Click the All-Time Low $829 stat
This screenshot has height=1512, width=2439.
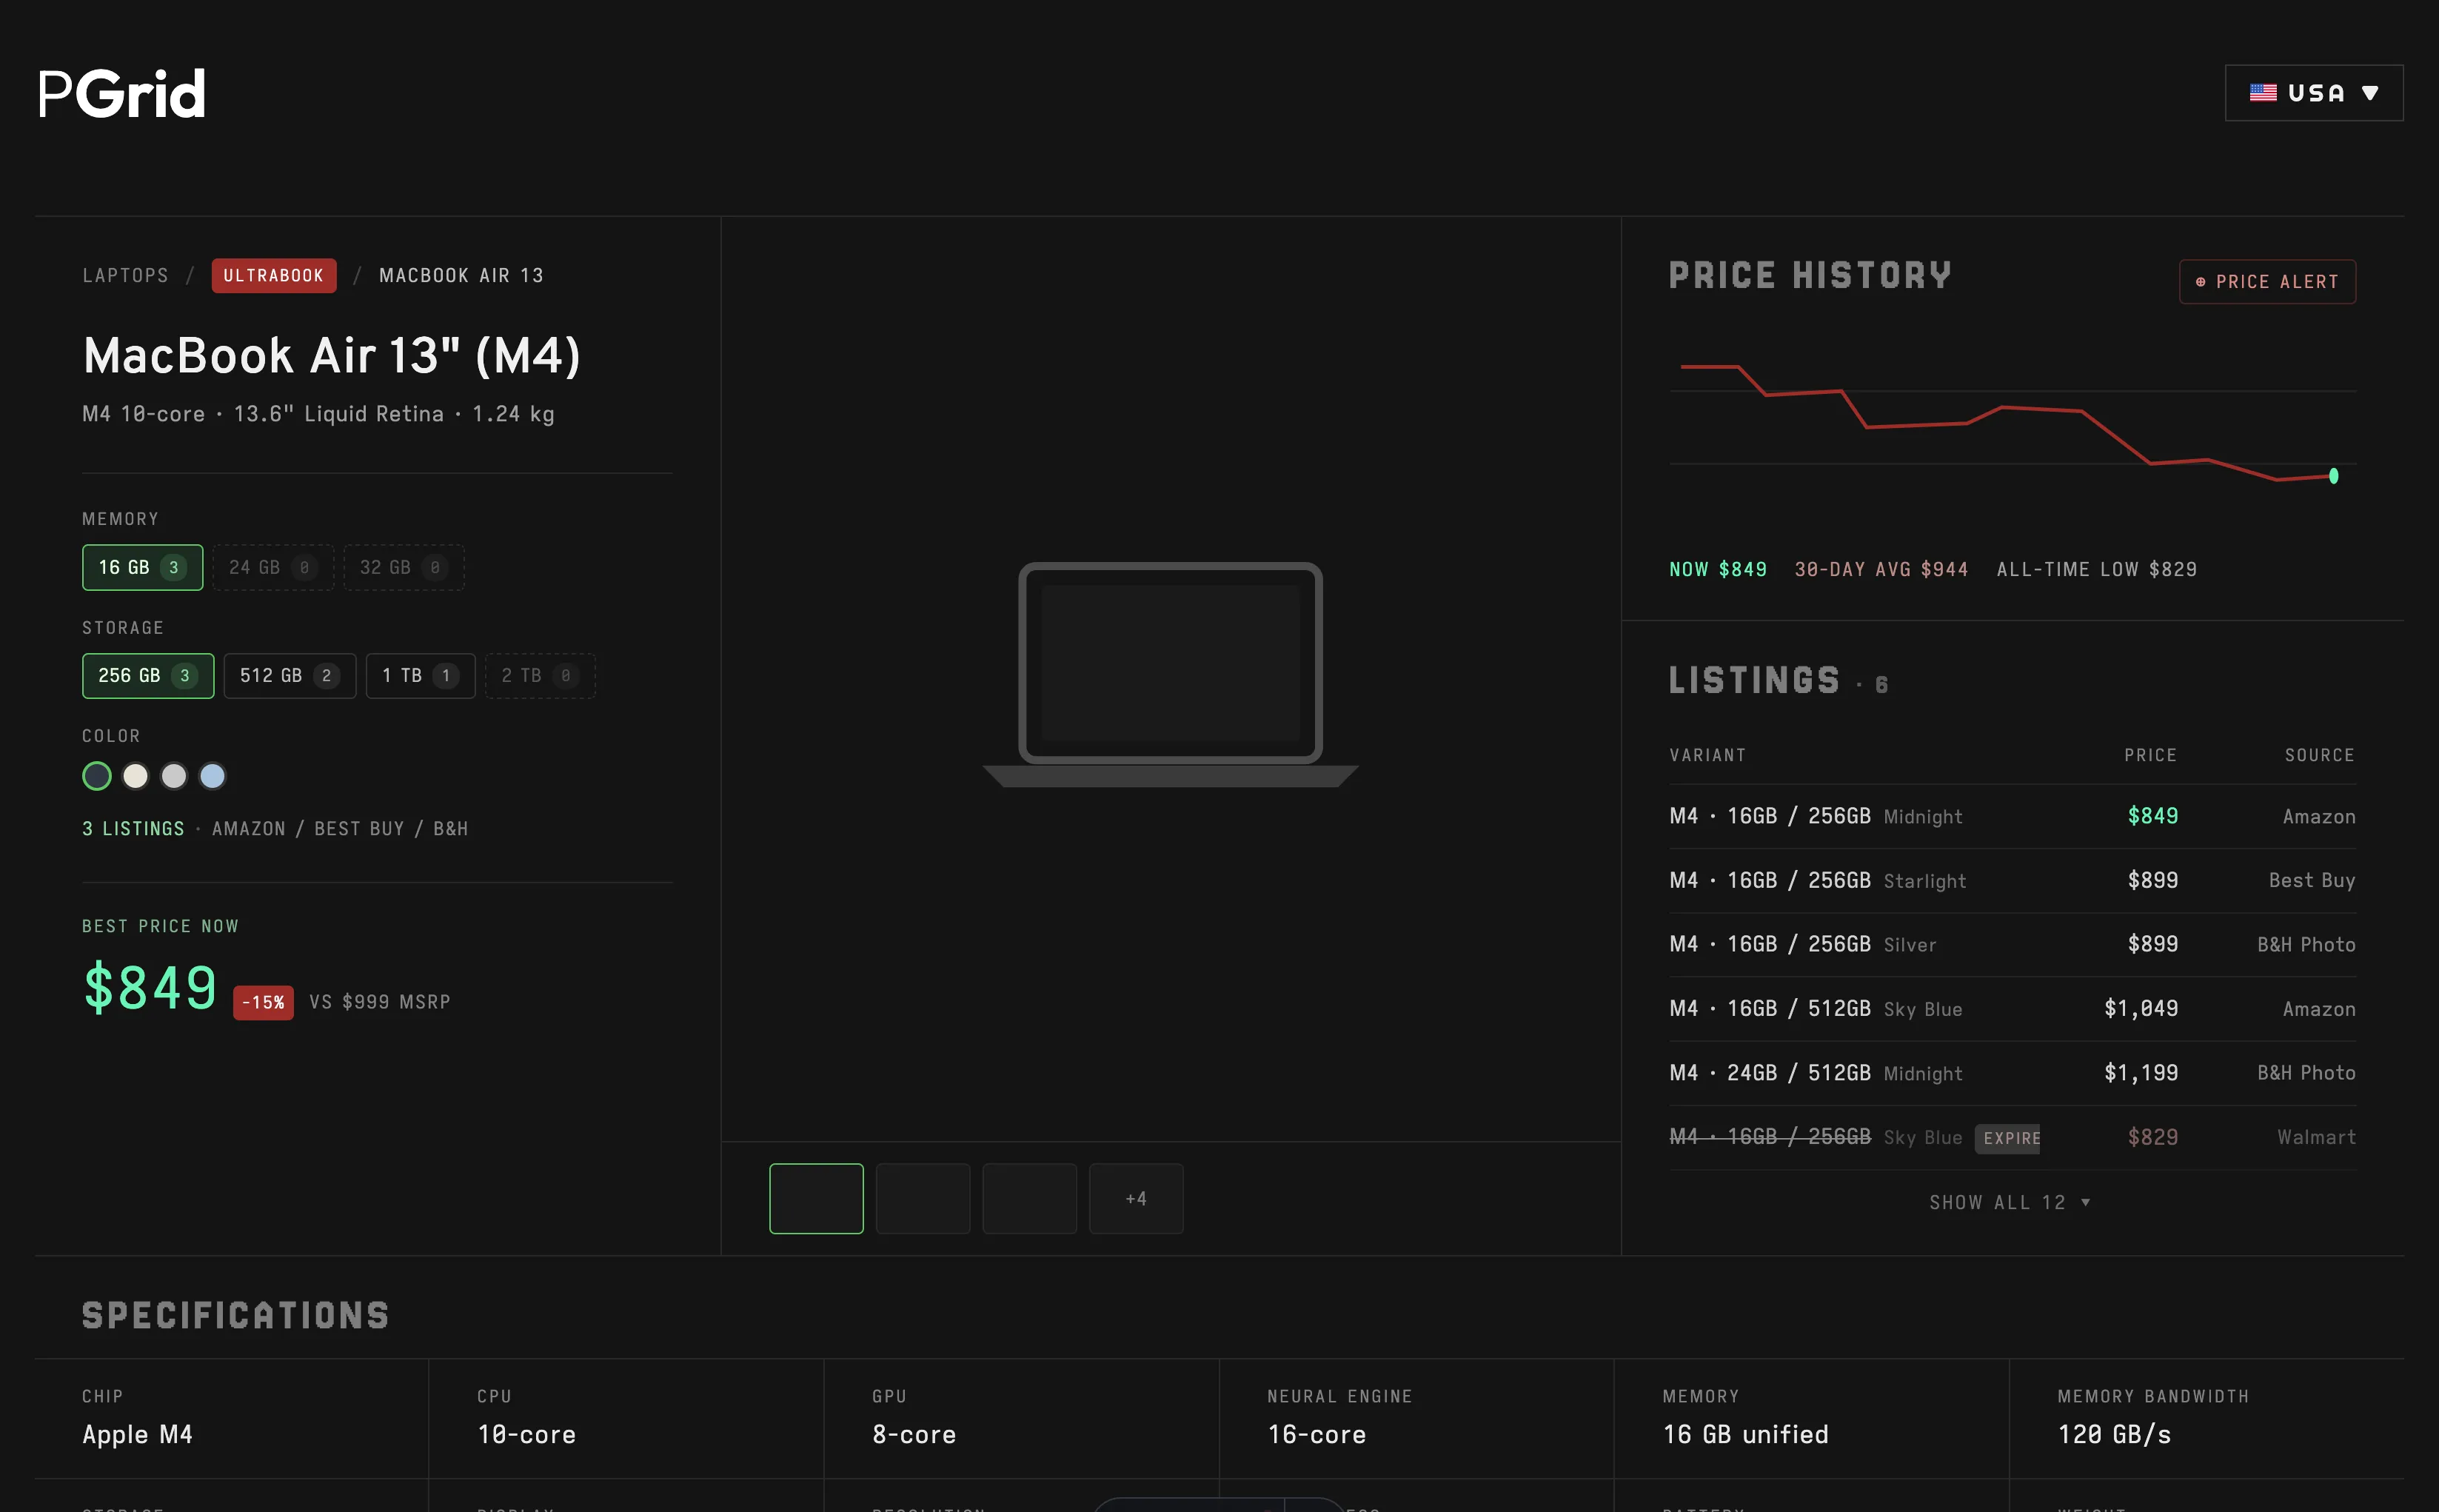tap(2097, 569)
